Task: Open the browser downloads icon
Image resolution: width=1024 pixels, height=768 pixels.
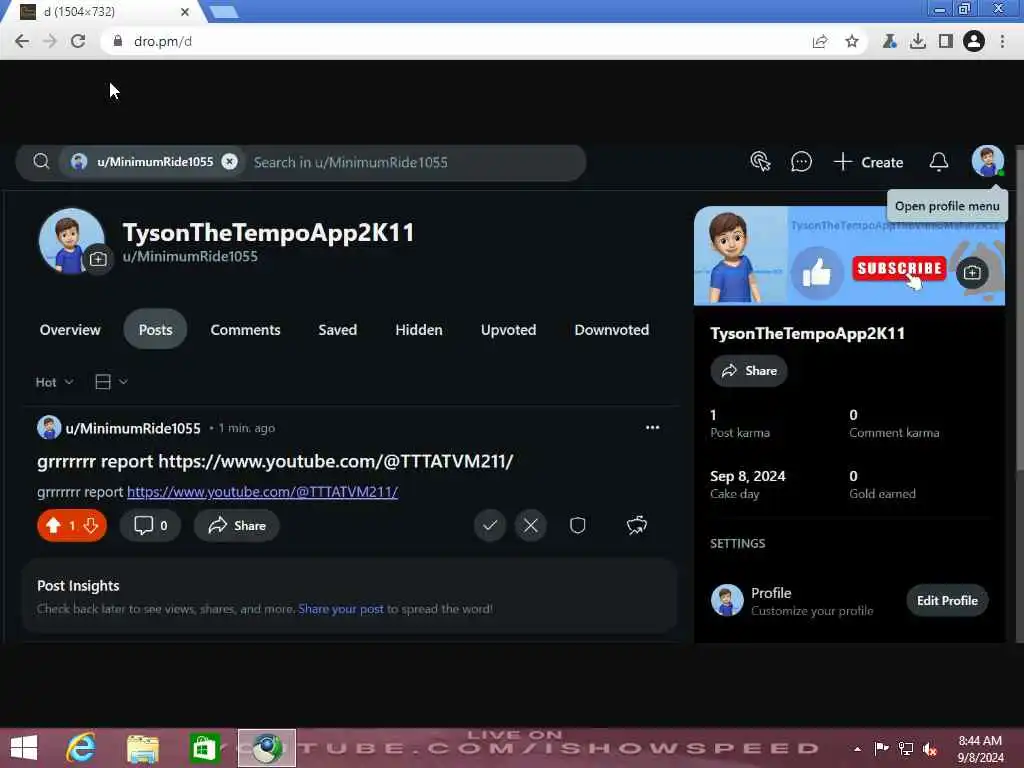Action: click(x=918, y=41)
